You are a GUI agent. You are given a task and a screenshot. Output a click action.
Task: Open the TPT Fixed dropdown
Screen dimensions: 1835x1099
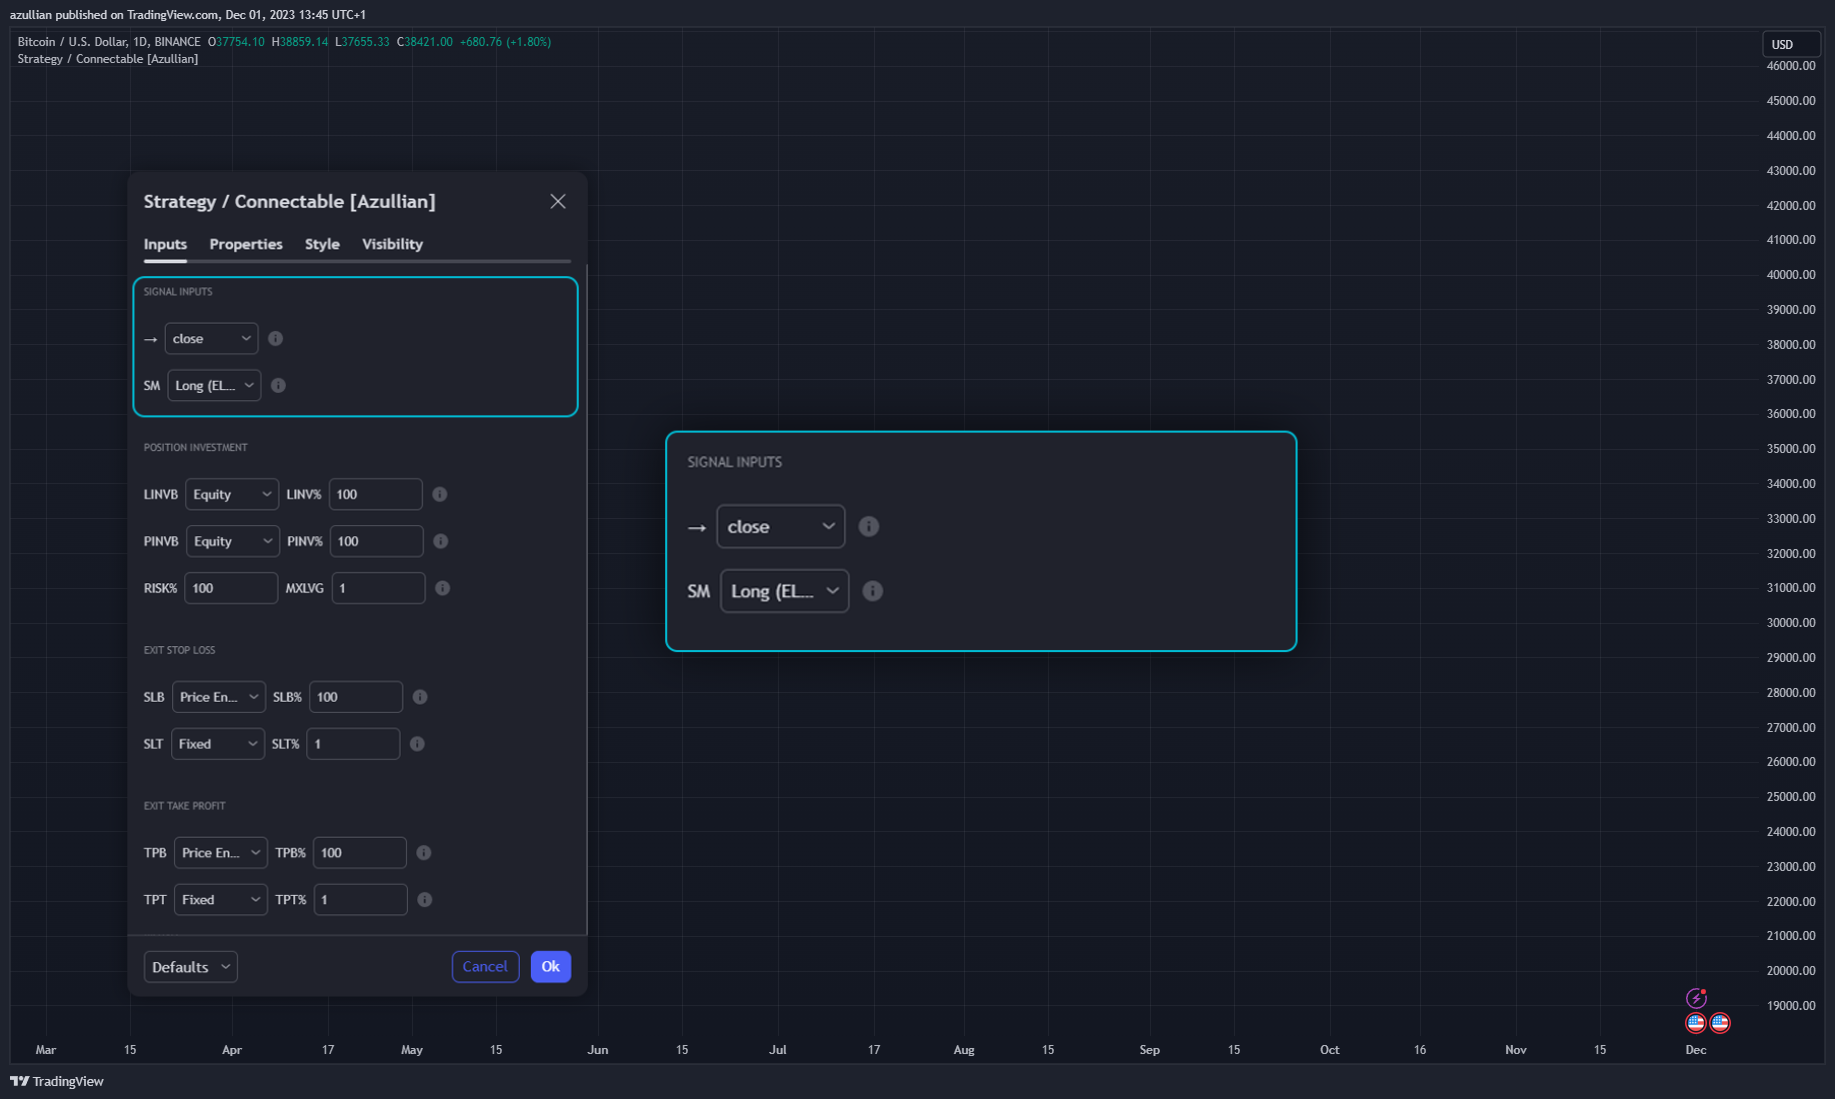[221, 900]
